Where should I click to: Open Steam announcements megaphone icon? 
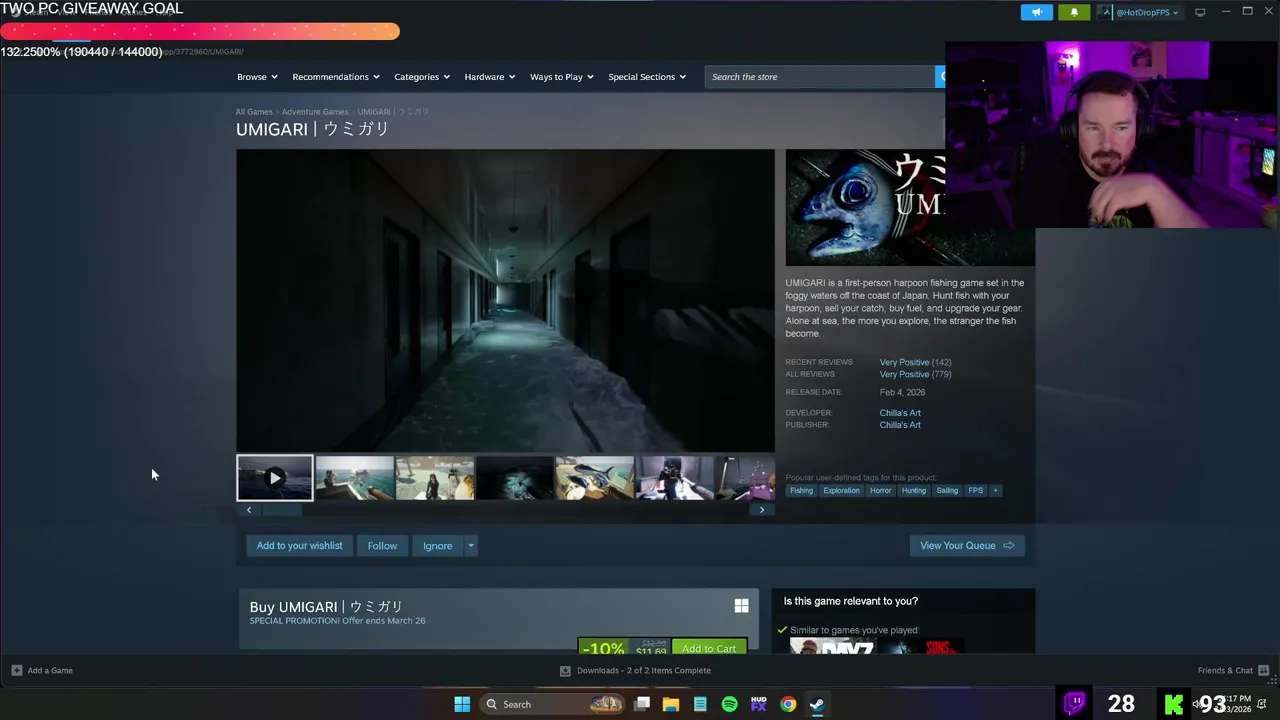[x=1037, y=12]
